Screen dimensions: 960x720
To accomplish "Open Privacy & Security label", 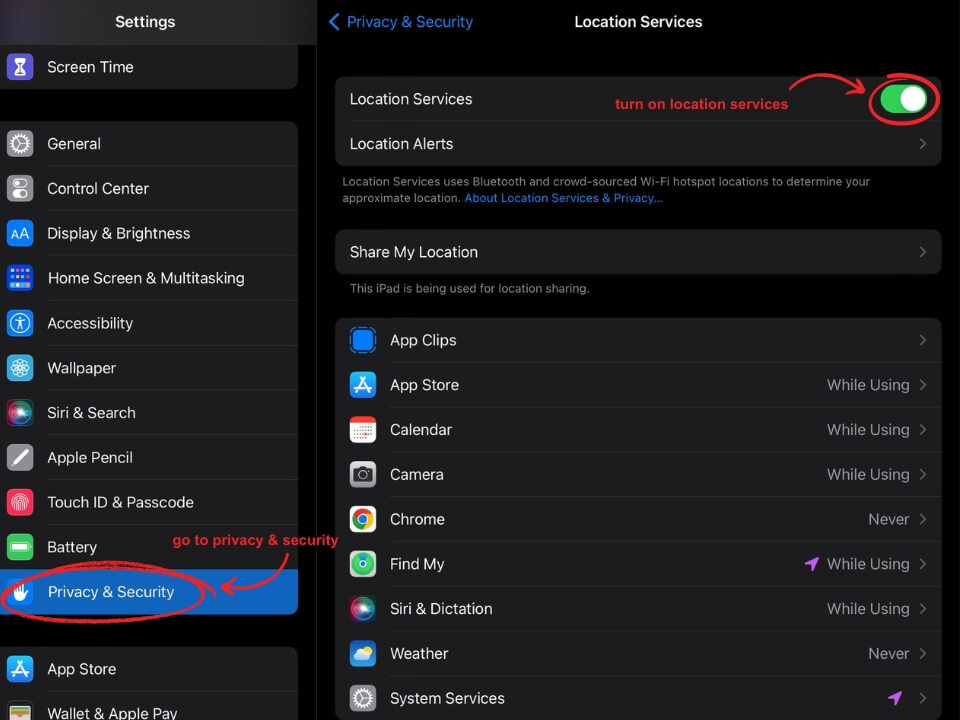I will pos(111,592).
